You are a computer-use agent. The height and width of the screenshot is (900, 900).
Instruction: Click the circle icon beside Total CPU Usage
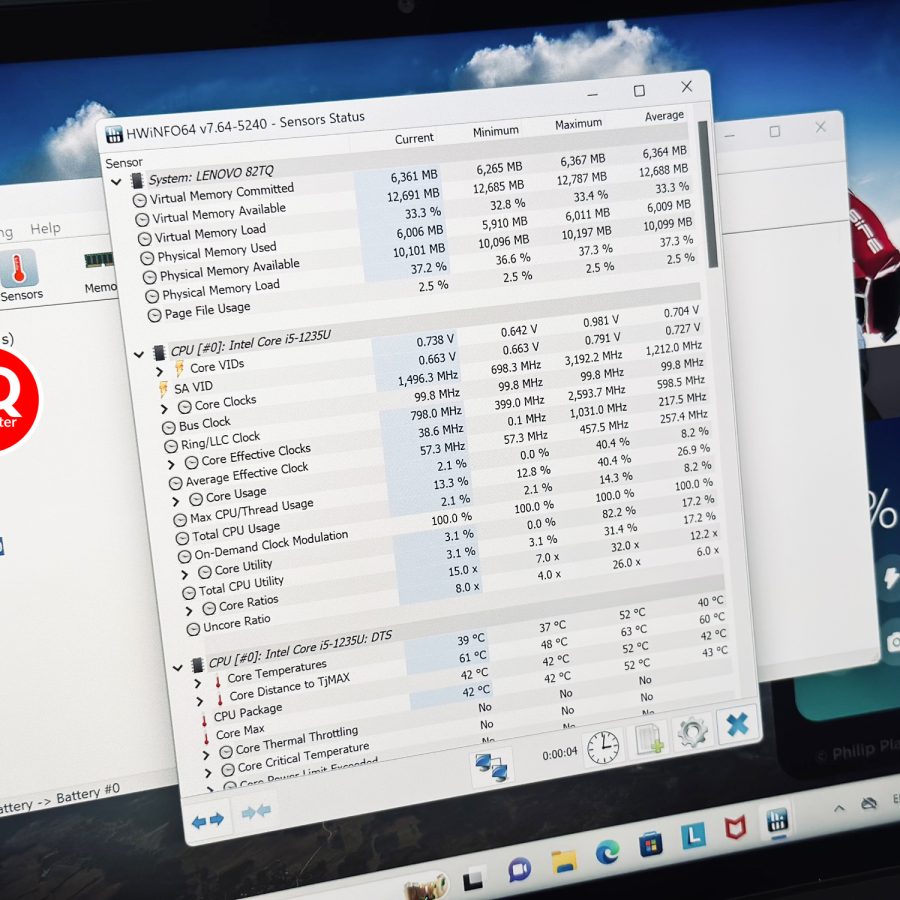pyautogui.click(x=181, y=538)
